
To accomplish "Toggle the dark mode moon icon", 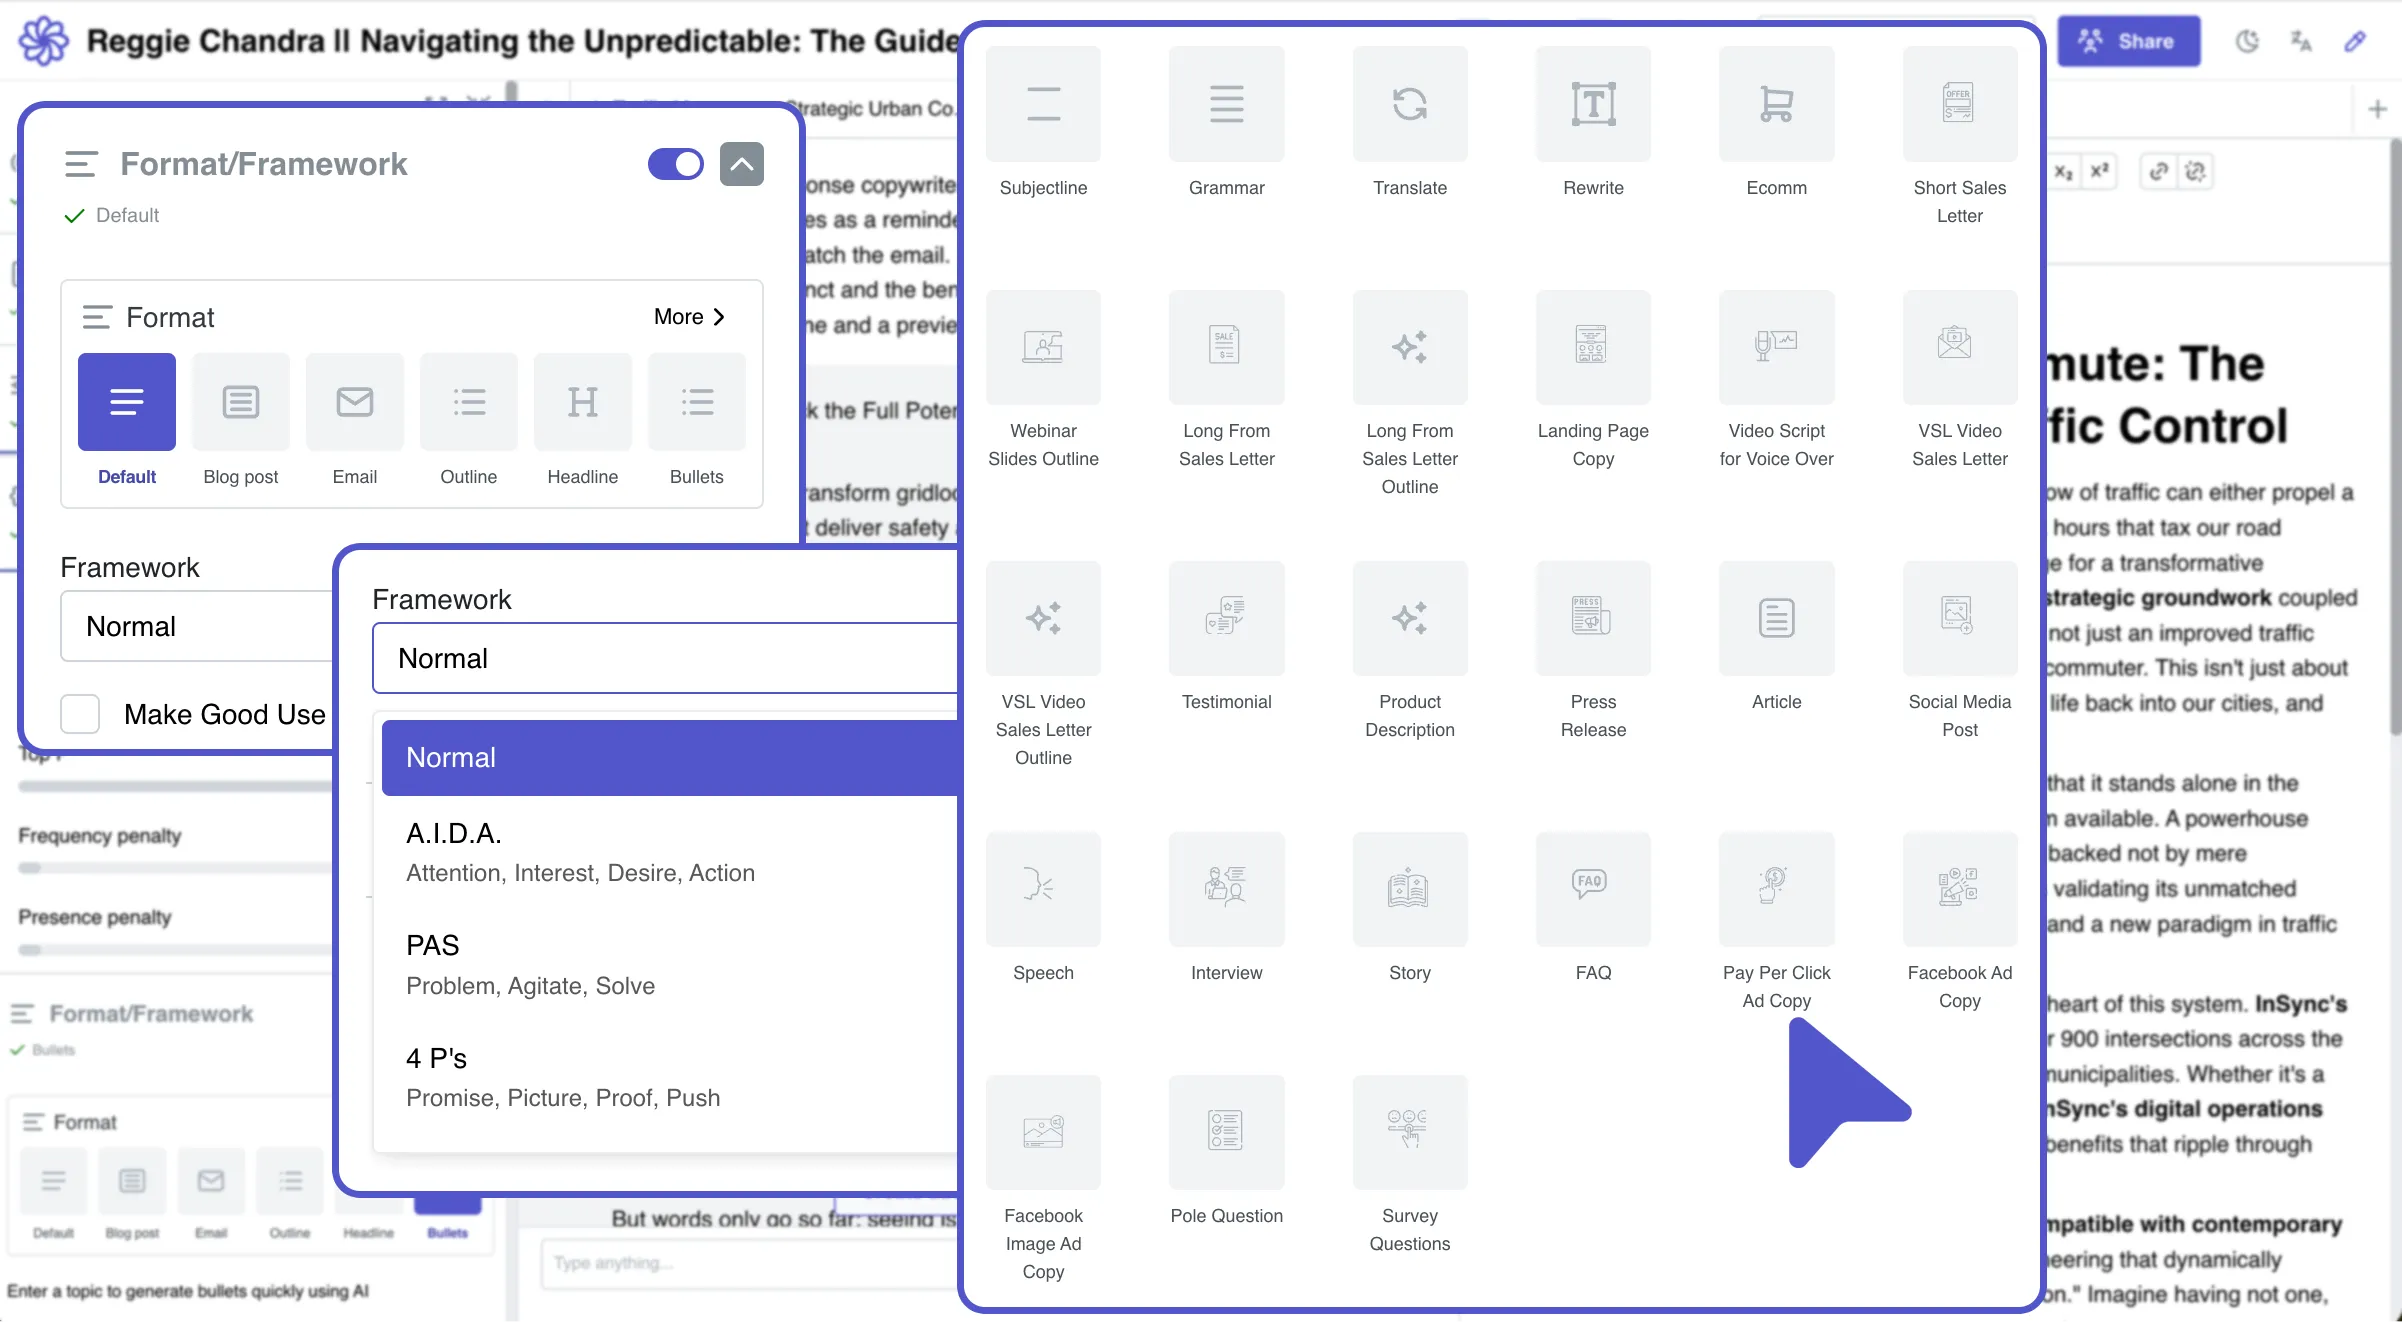I will [2247, 41].
